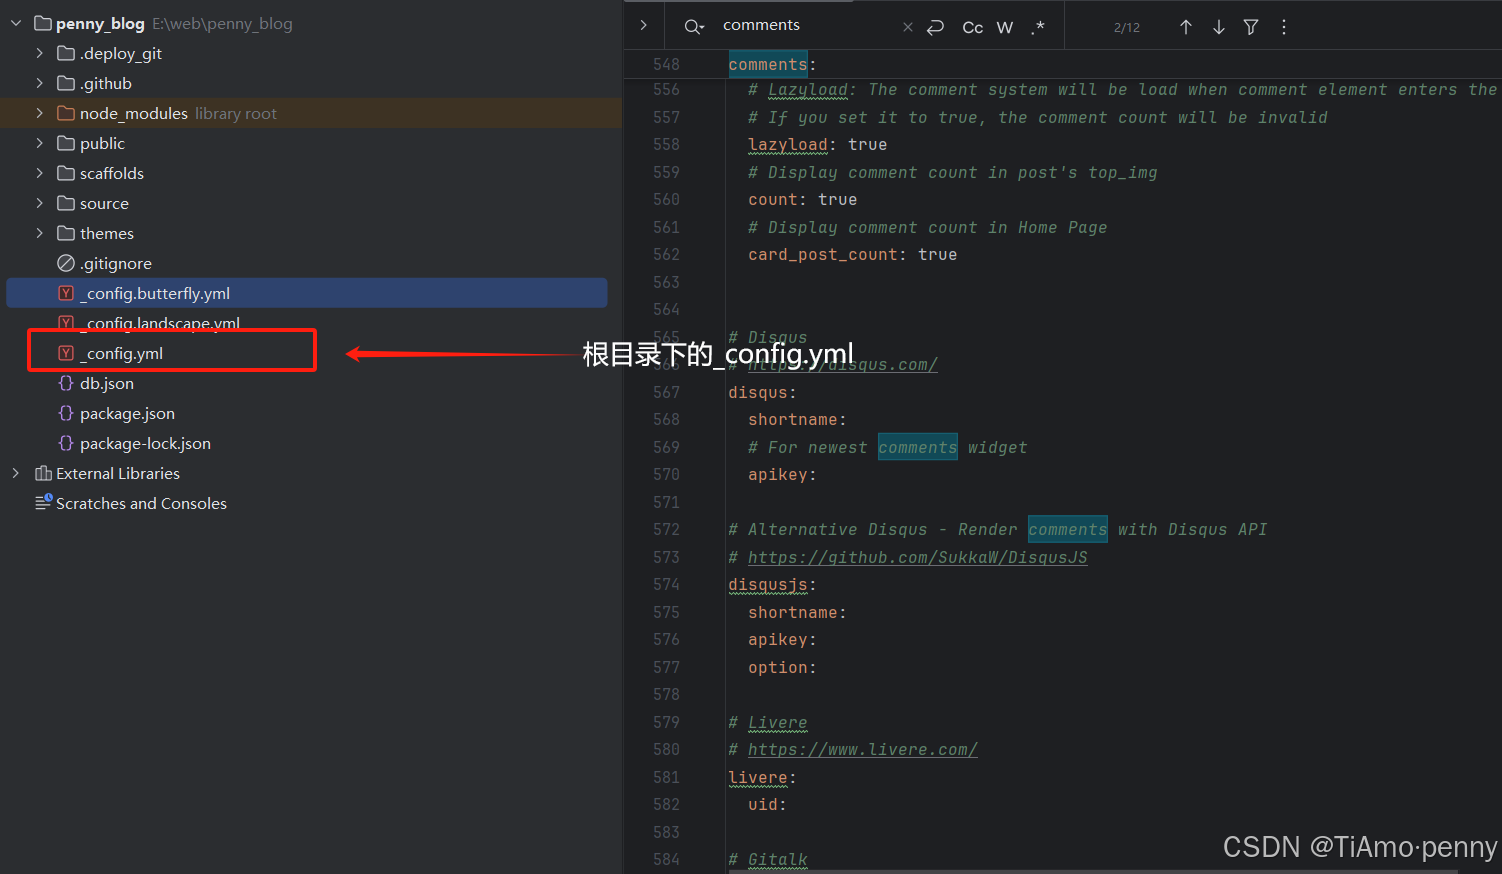Expand the themes folder chevron
1502x874 pixels.
[x=40, y=233]
